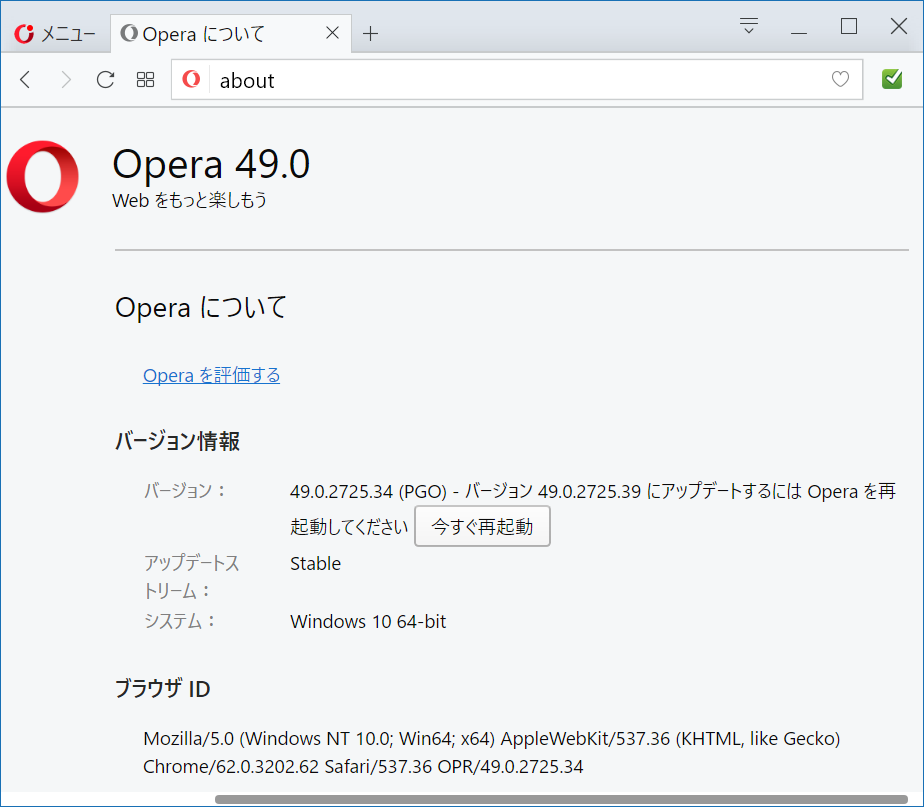
Task: Click the バージョン情報 heading
Action: point(177,441)
